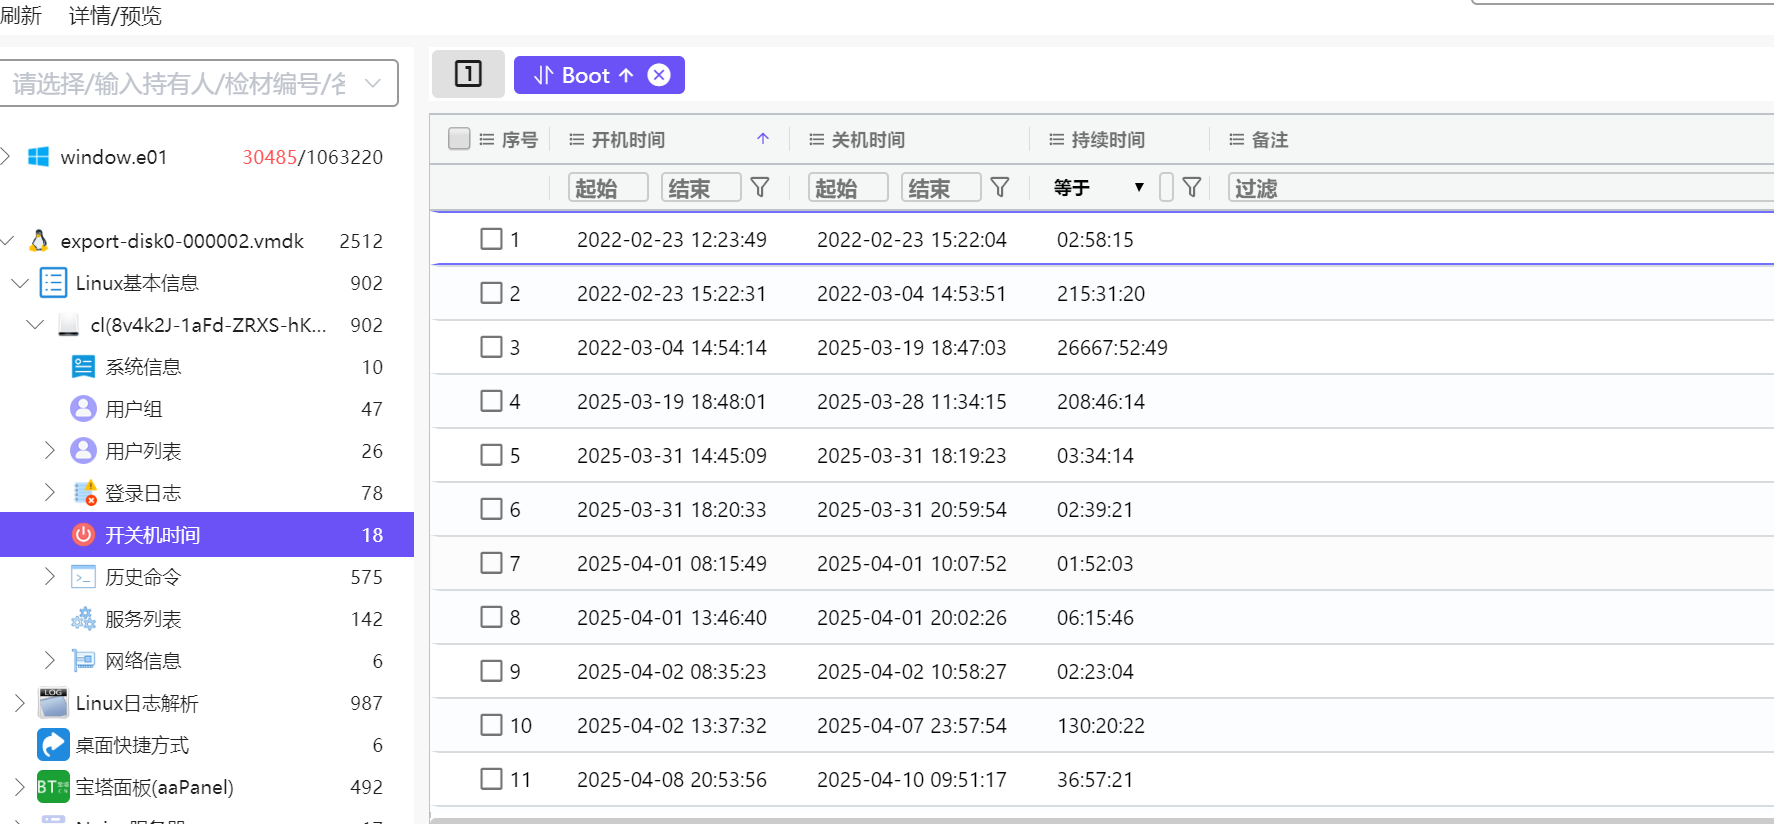This screenshot has width=1774, height=824.
Task: Click the 持续时间 value input box
Action: (1166, 188)
